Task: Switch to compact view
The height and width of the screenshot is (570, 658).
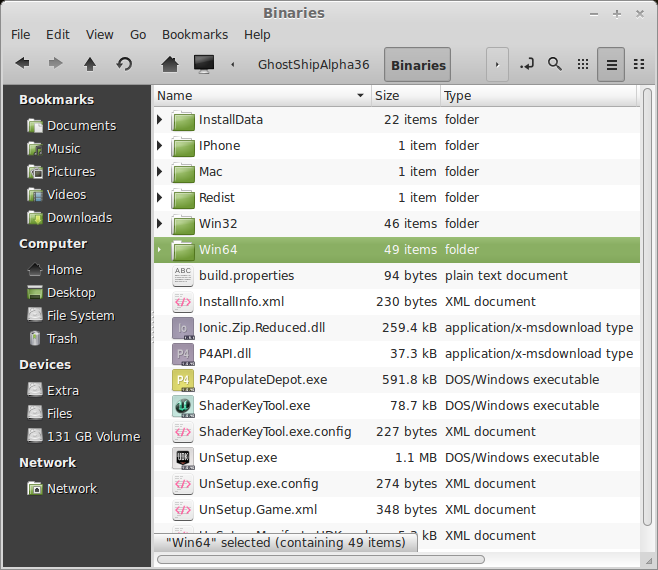Action: pyautogui.click(x=639, y=64)
